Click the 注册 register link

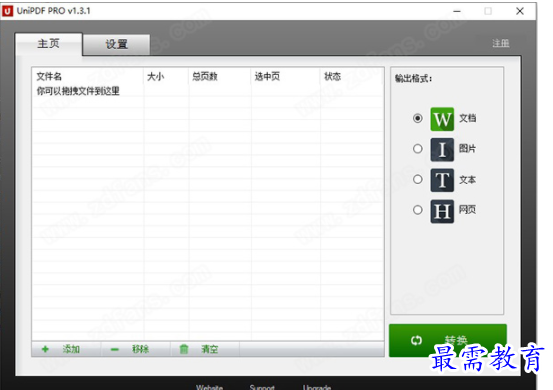coord(500,43)
